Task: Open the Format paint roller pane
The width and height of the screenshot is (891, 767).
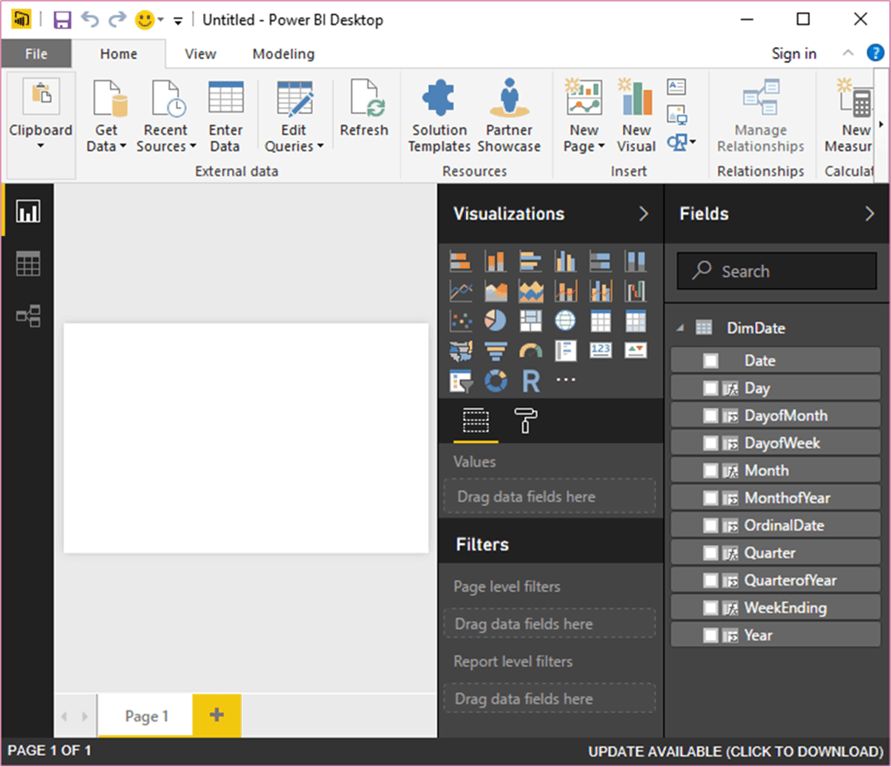Action: (526, 420)
